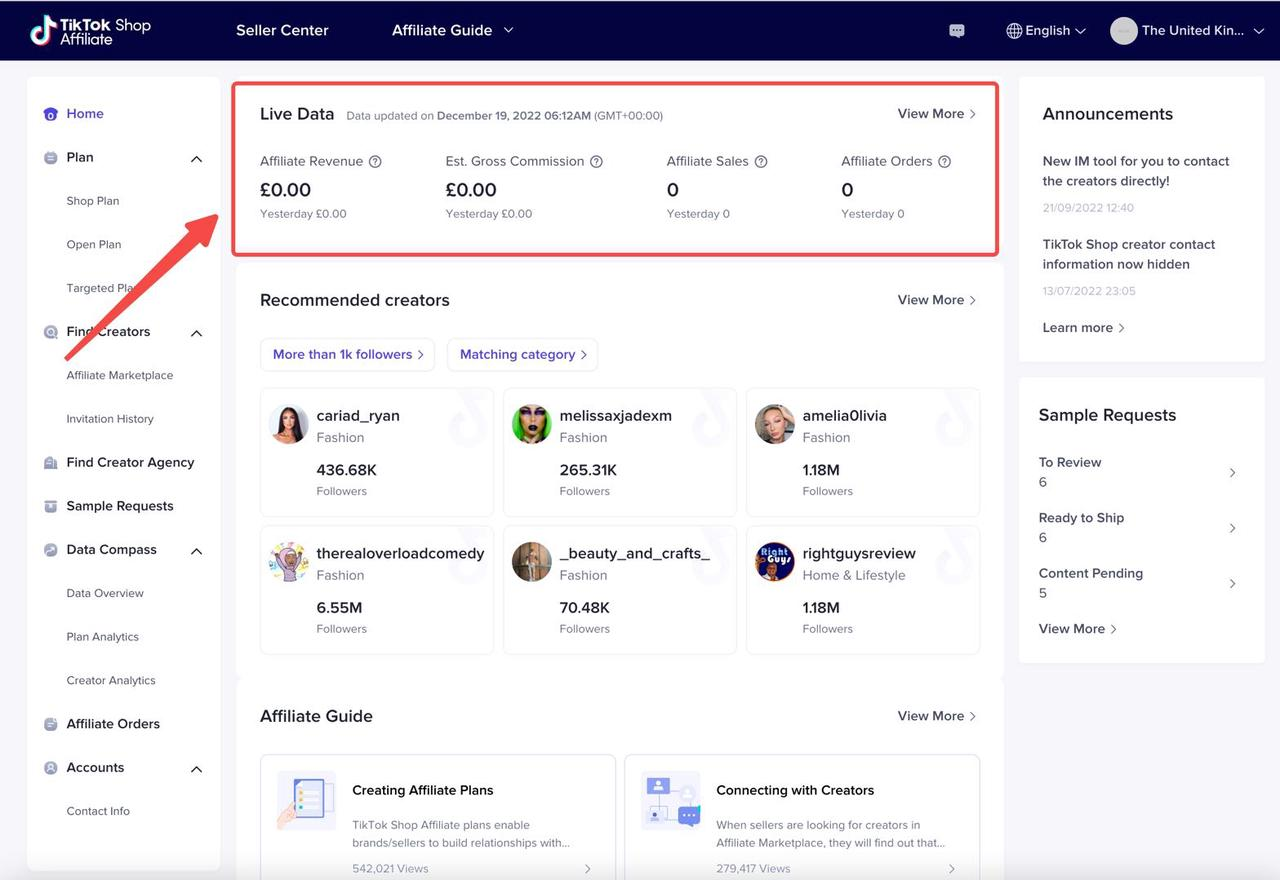Open Affiliate Marketplace in sidebar
Image resolution: width=1280 pixels, height=880 pixels.
click(x=120, y=376)
